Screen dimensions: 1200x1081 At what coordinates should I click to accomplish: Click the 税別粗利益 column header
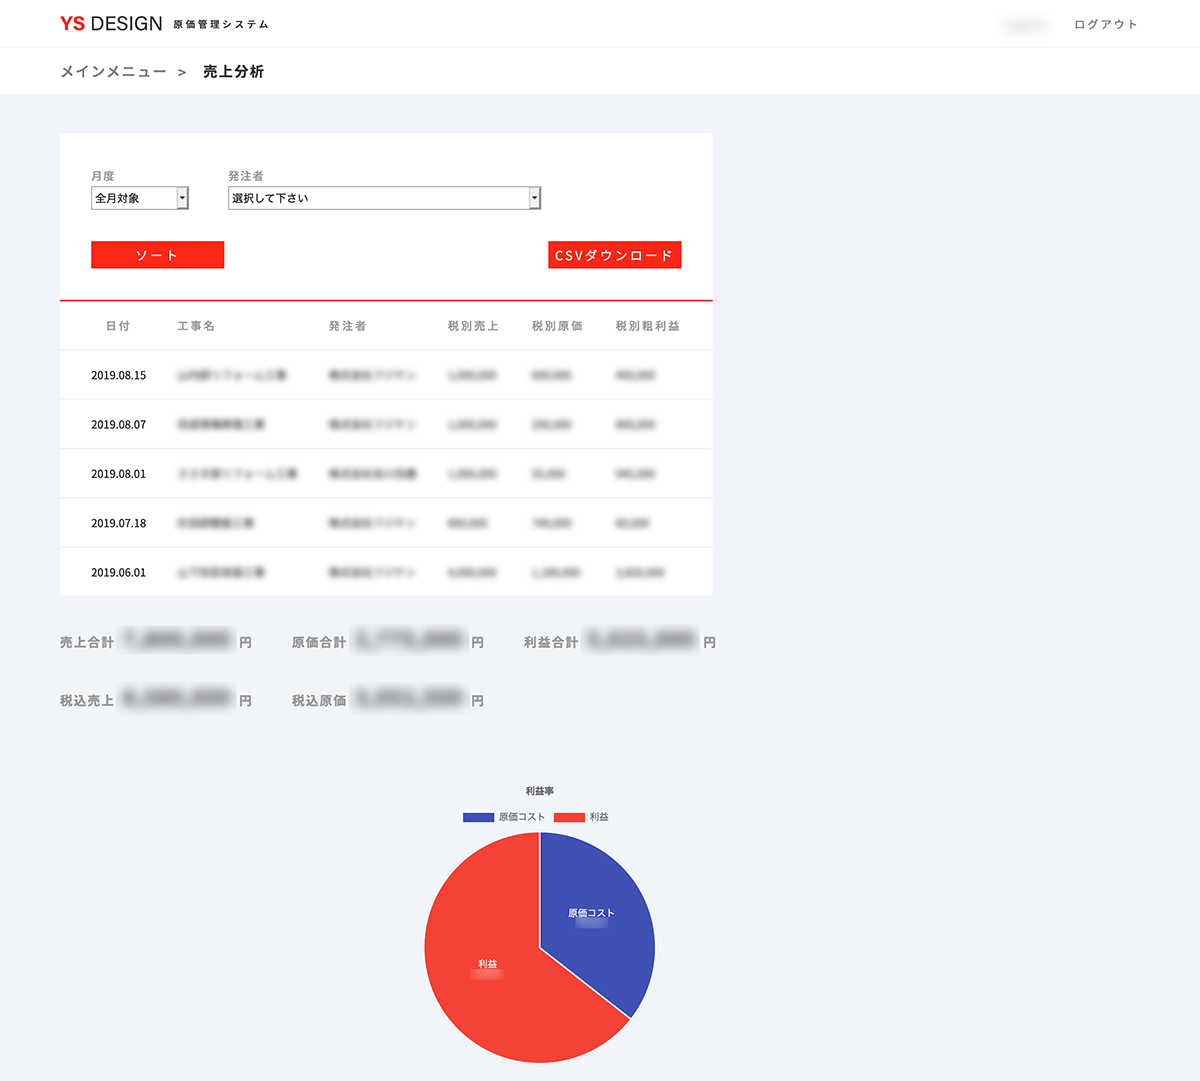coord(647,326)
